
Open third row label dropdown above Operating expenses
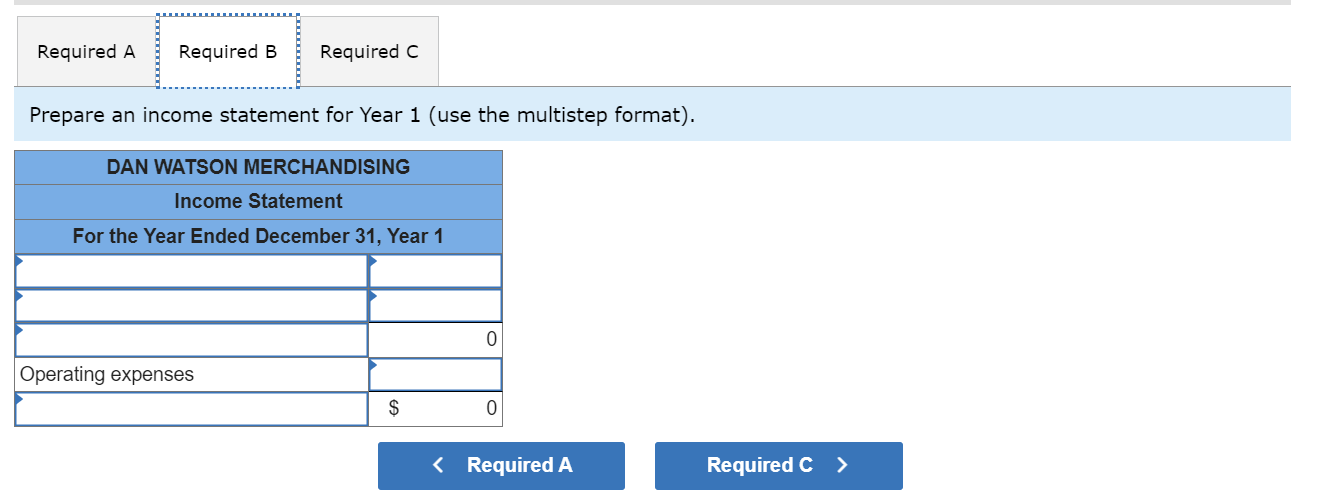[x=192, y=340]
